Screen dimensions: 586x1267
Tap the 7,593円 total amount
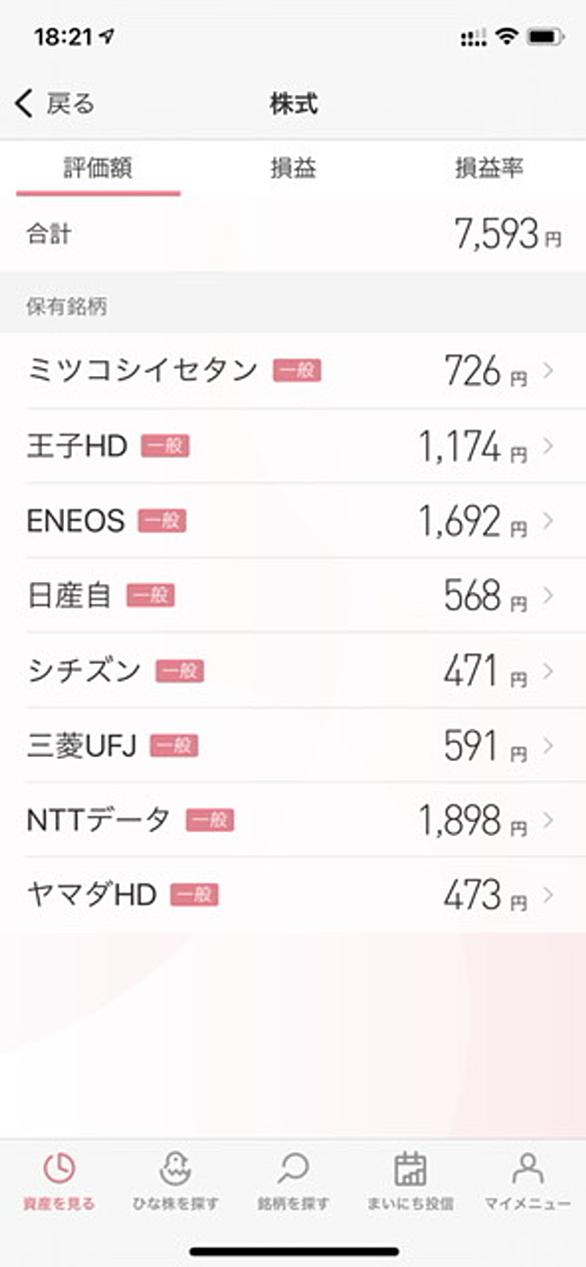click(507, 234)
